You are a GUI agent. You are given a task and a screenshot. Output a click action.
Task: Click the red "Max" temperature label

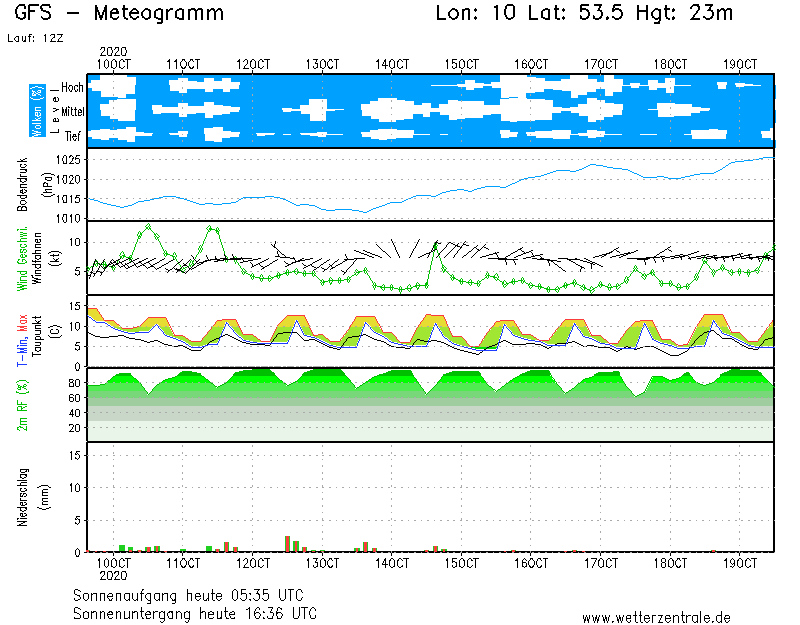click(x=22, y=323)
